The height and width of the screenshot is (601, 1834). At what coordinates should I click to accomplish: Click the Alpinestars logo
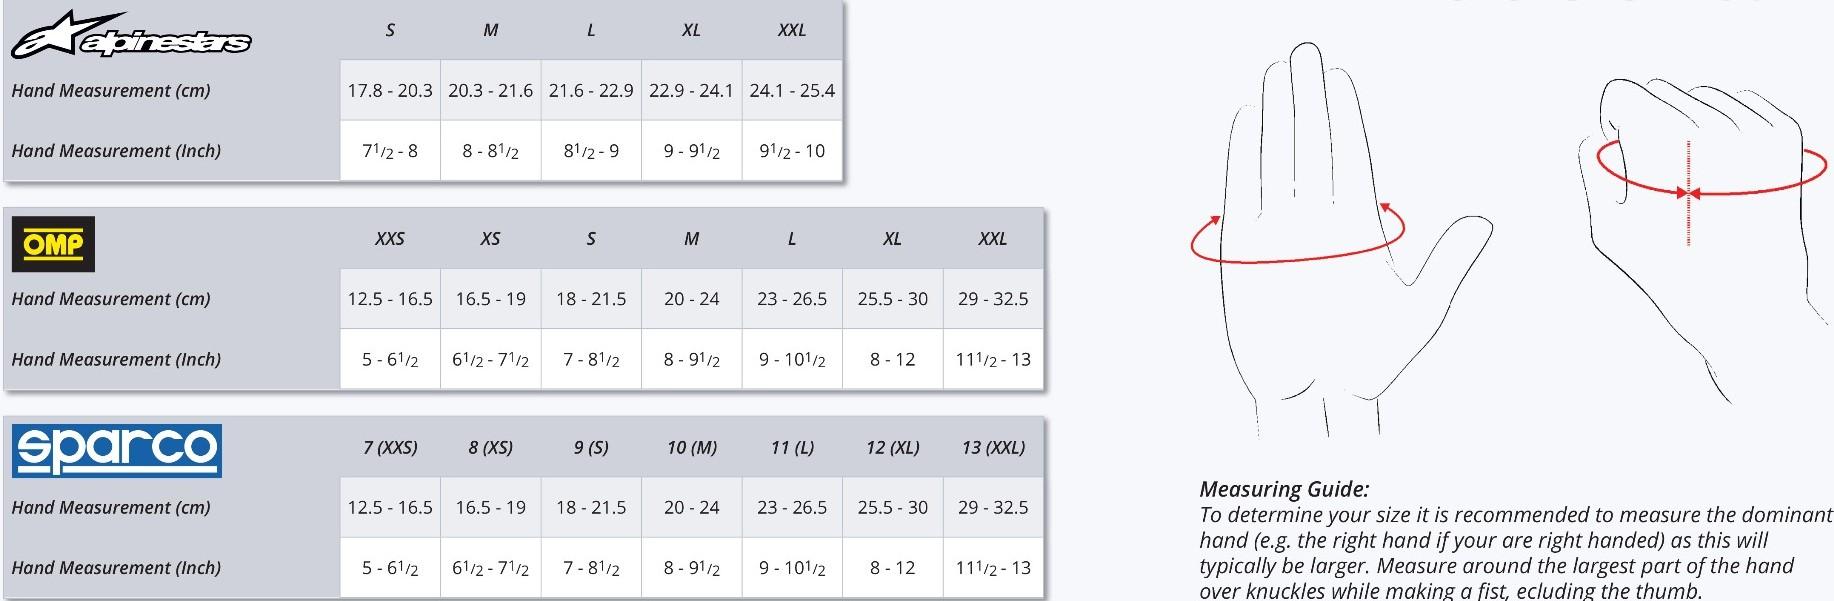pos(130,35)
